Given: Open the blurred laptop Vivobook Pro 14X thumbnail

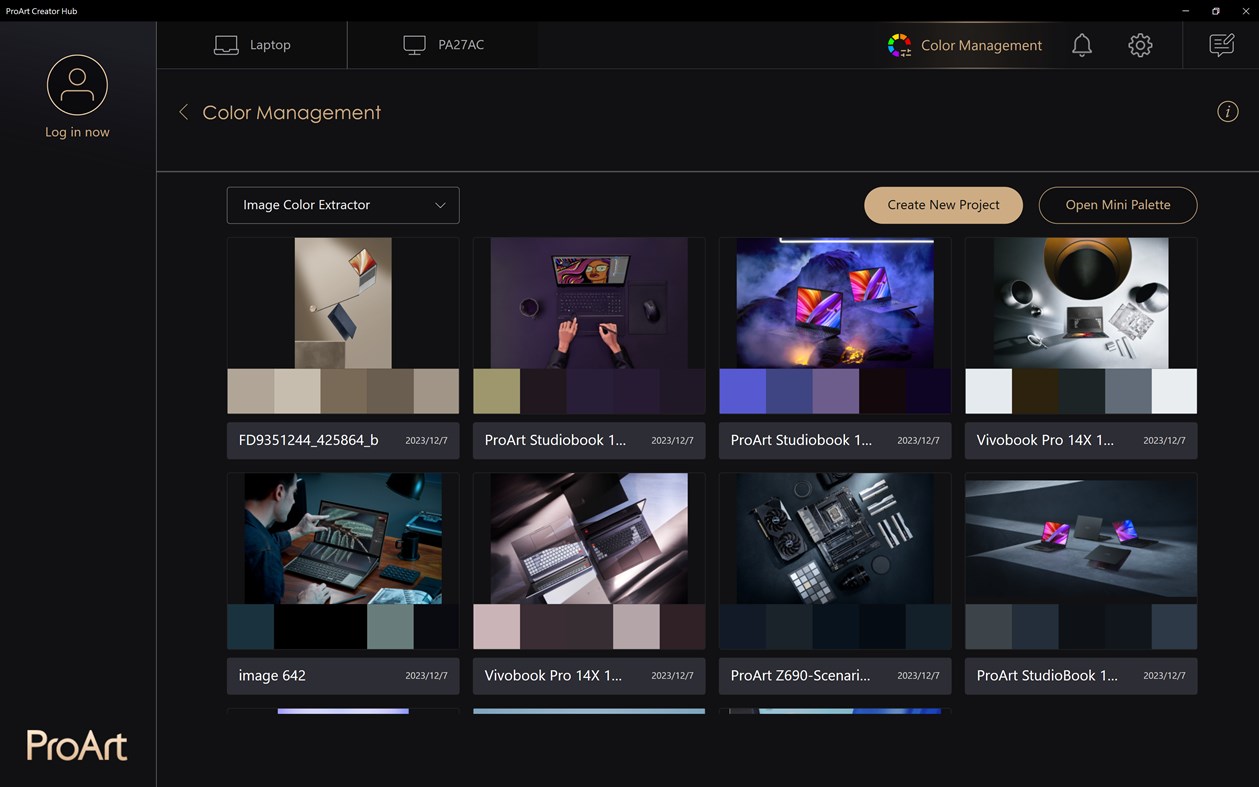Looking at the screenshot, I should (x=589, y=539).
